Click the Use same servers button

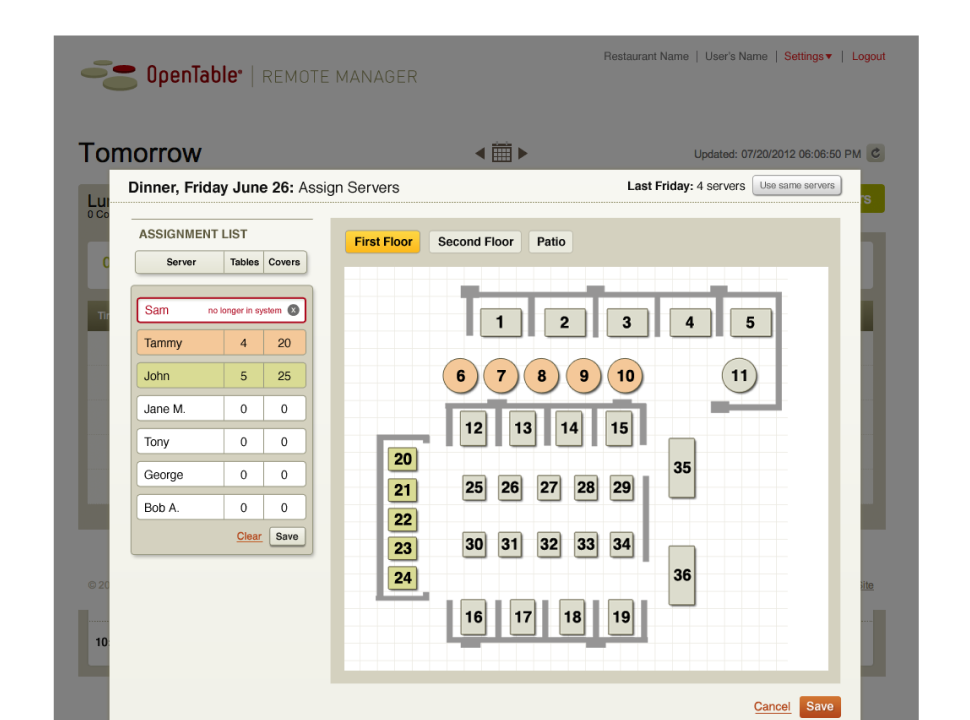point(796,186)
